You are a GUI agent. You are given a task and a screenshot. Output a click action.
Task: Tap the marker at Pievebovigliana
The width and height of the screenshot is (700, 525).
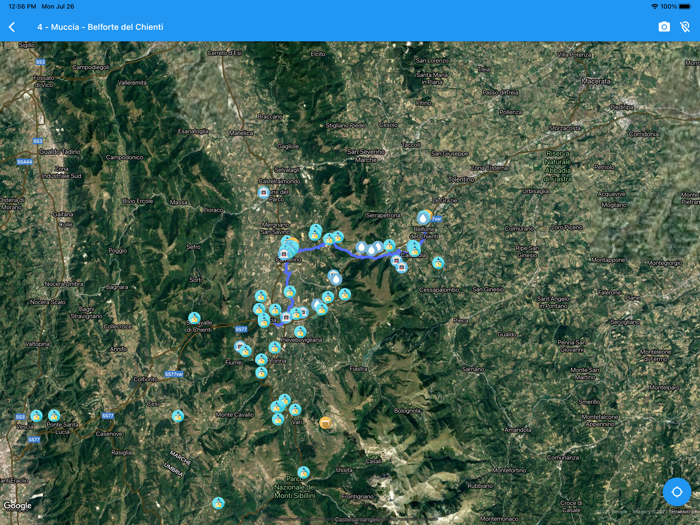[300, 331]
